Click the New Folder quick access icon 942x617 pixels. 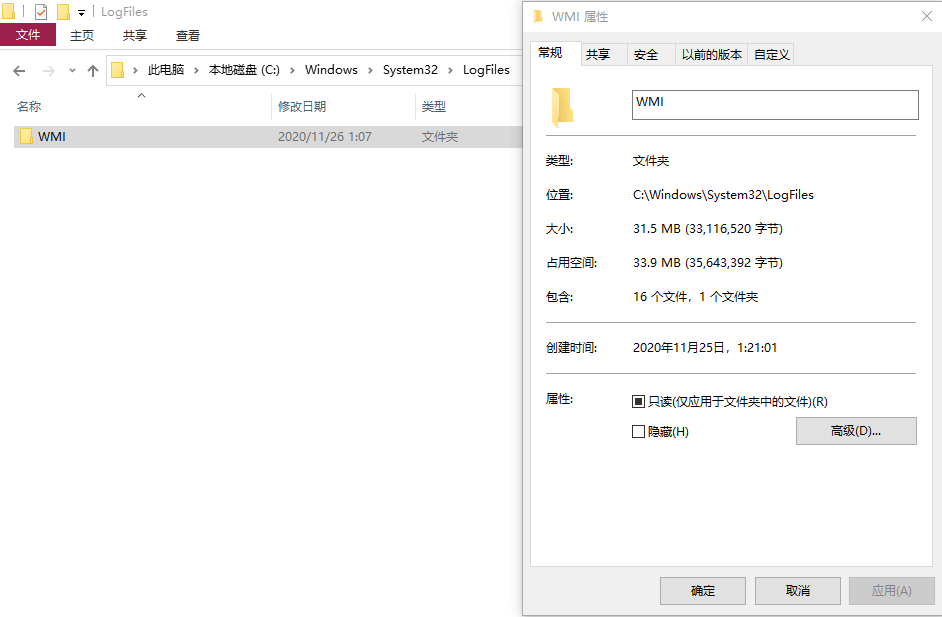[63, 11]
